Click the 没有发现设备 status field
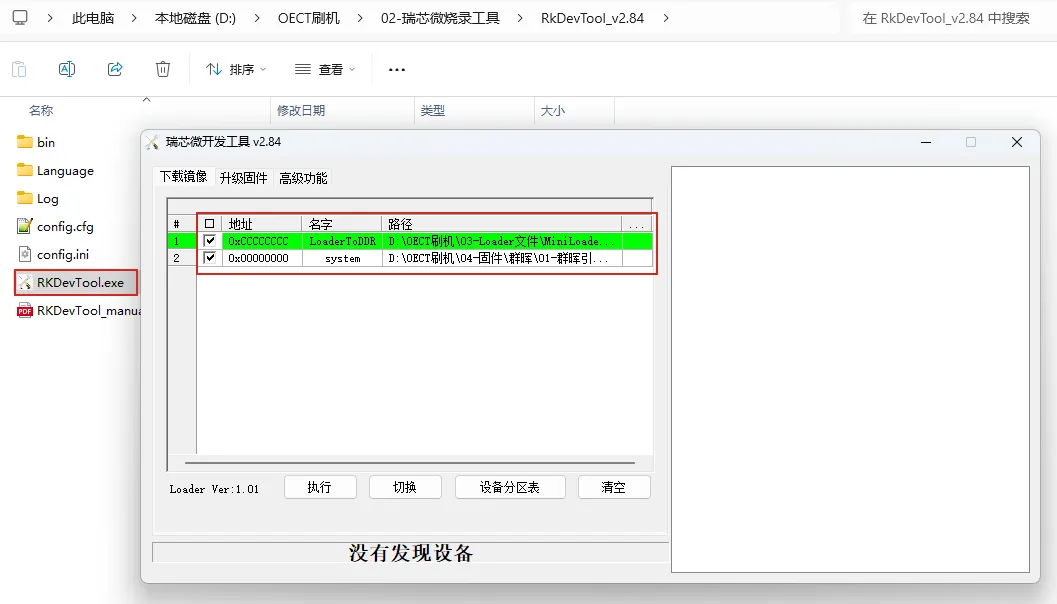Viewport: 1057px width, 604px height. [x=411, y=553]
